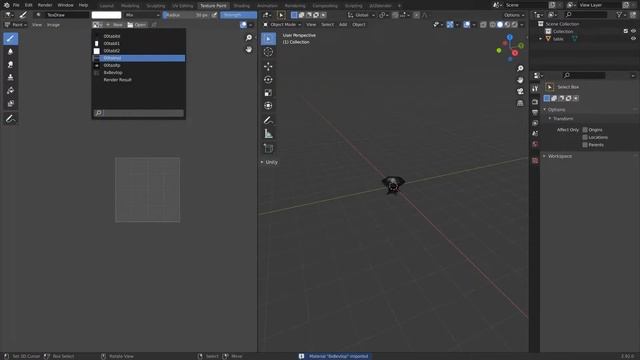640x360 pixels.
Task: Switch perspective/orthographic with the grid icon
Action: [520, 103]
